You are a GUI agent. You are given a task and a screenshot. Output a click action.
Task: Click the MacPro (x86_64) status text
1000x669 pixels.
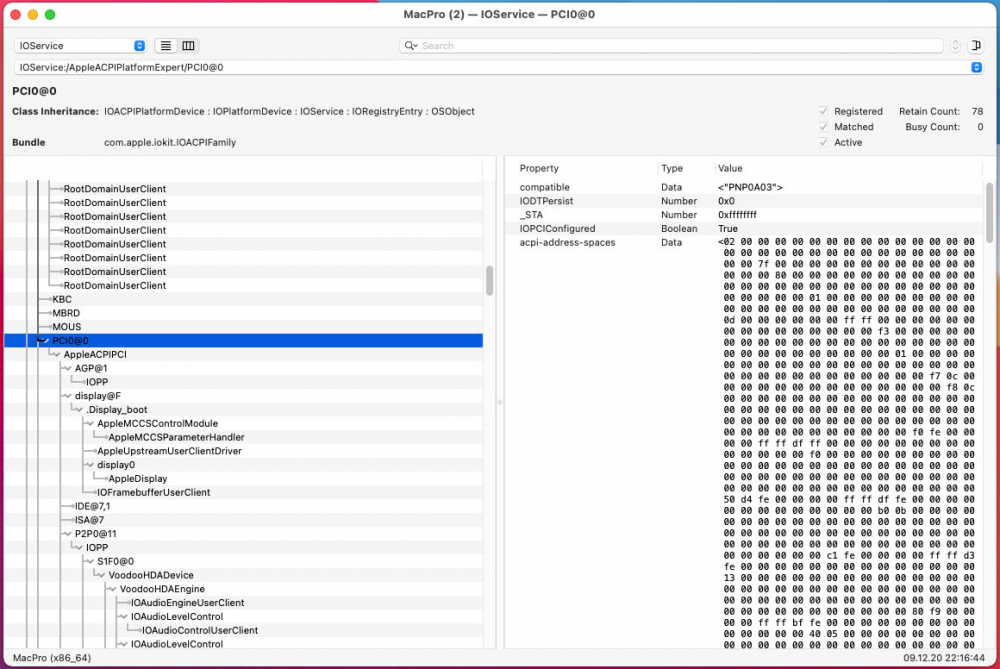pyautogui.click(x=52, y=658)
